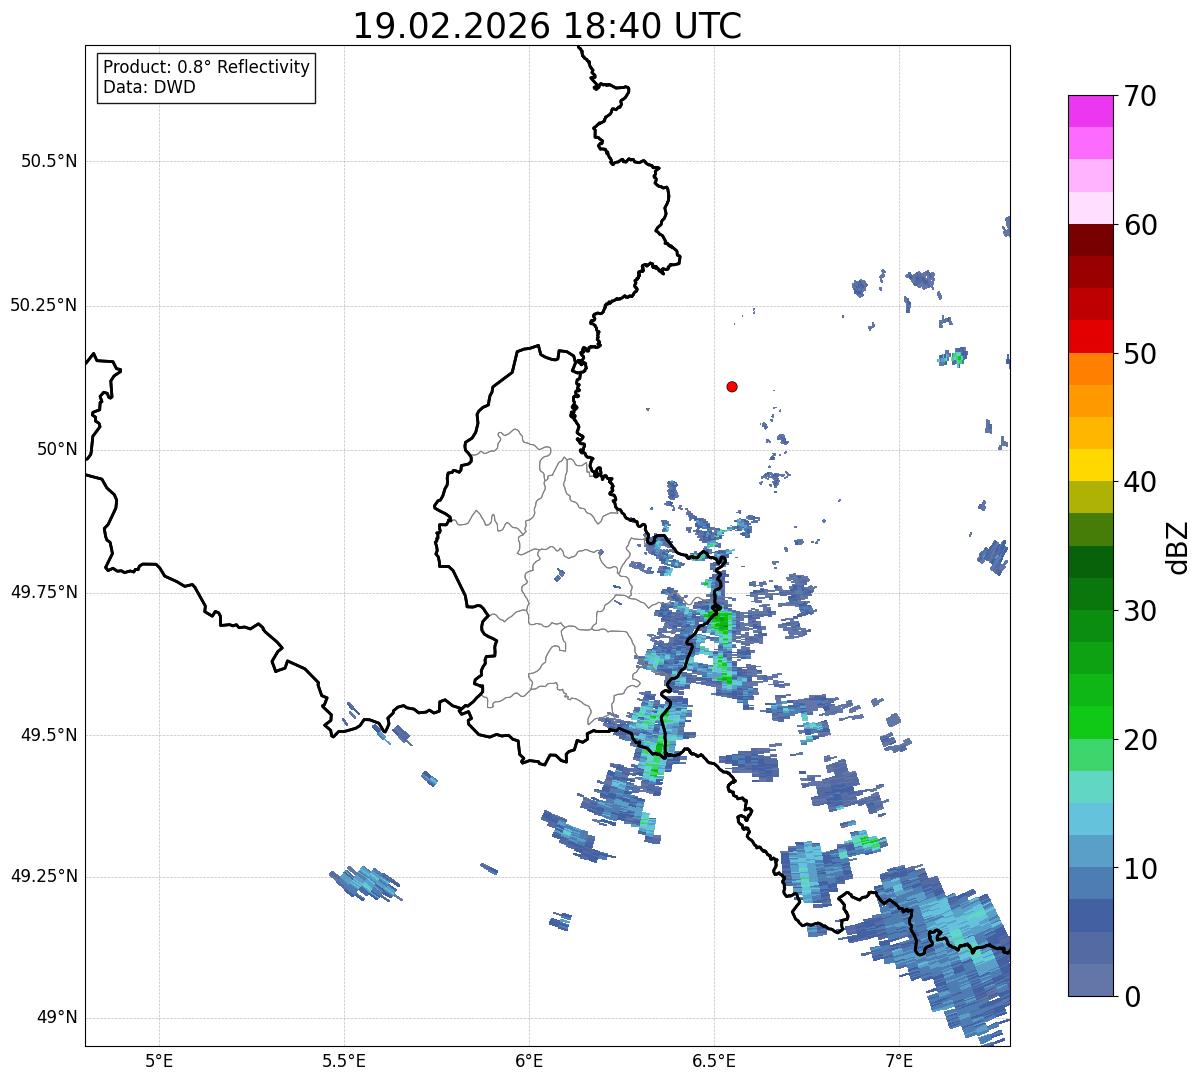Click the 7°E longitude label

click(899, 1060)
